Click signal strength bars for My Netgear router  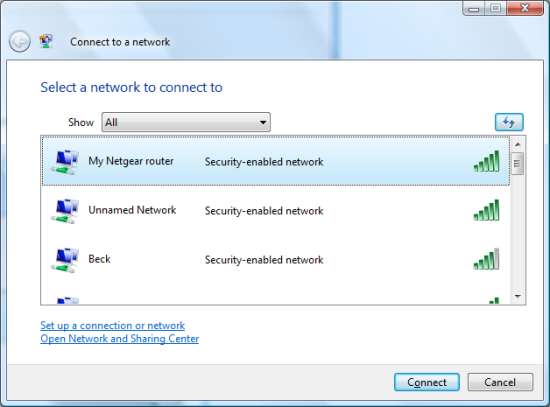point(486,161)
